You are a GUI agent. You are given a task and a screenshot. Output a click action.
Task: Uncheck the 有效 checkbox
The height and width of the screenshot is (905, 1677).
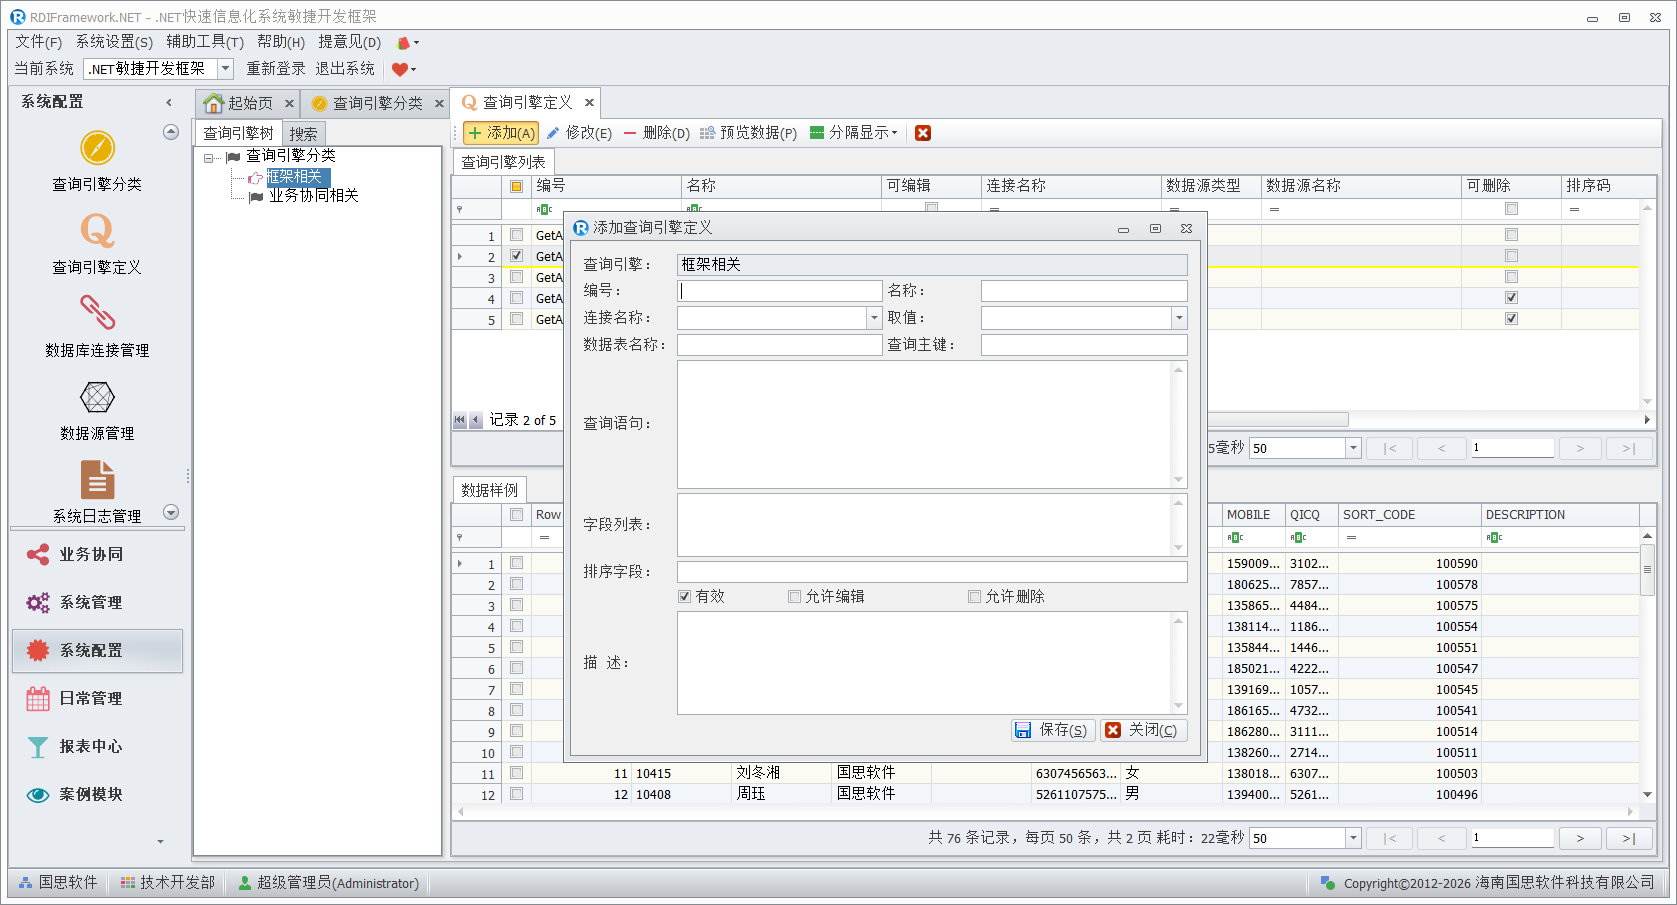(685, 596)
